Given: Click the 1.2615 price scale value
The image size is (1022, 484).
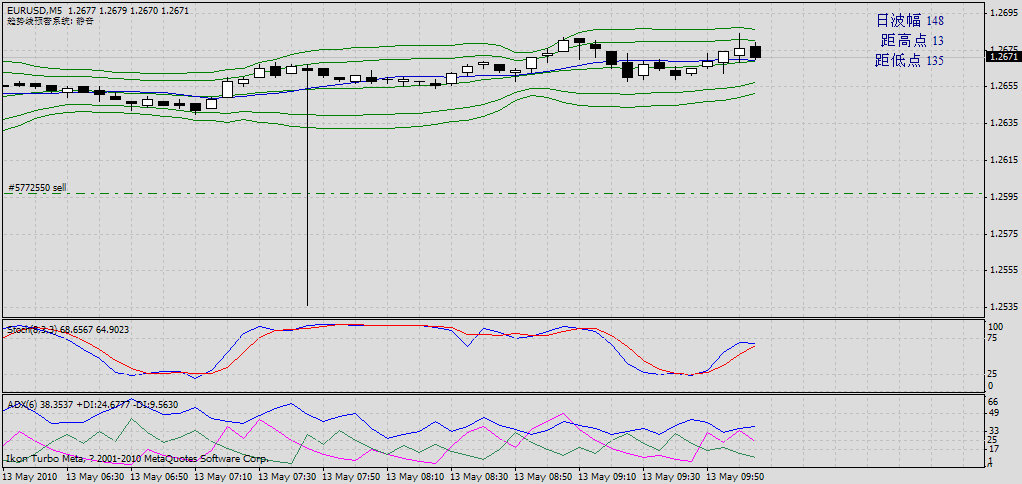Looking at the screenshot, I should click(1004, 160).
